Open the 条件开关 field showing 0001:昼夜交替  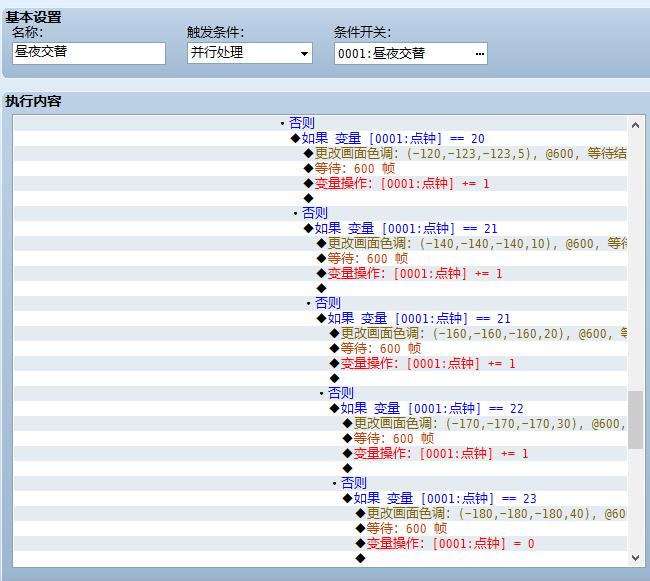(x=410, y=53)
